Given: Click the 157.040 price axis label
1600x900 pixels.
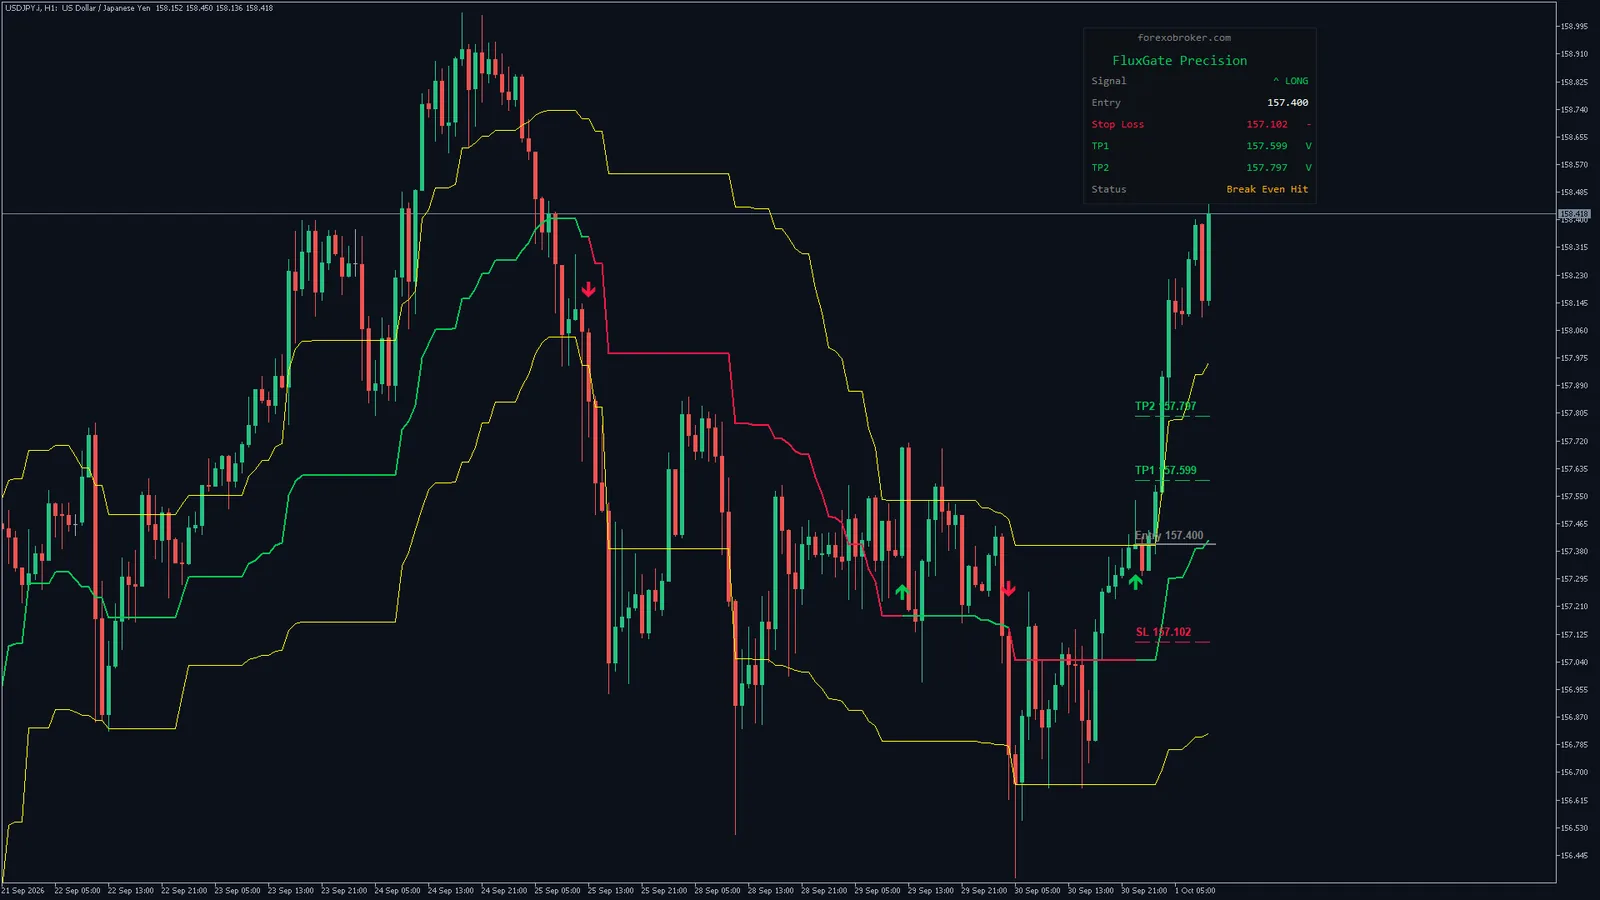Looking at the screenshot, I should 1574,662.
